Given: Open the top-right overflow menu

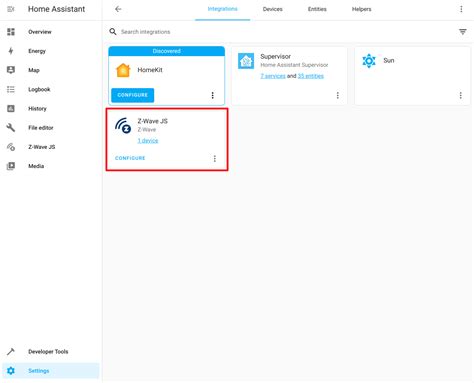Looking at the screenshot, I should click(x=461, y=9).
